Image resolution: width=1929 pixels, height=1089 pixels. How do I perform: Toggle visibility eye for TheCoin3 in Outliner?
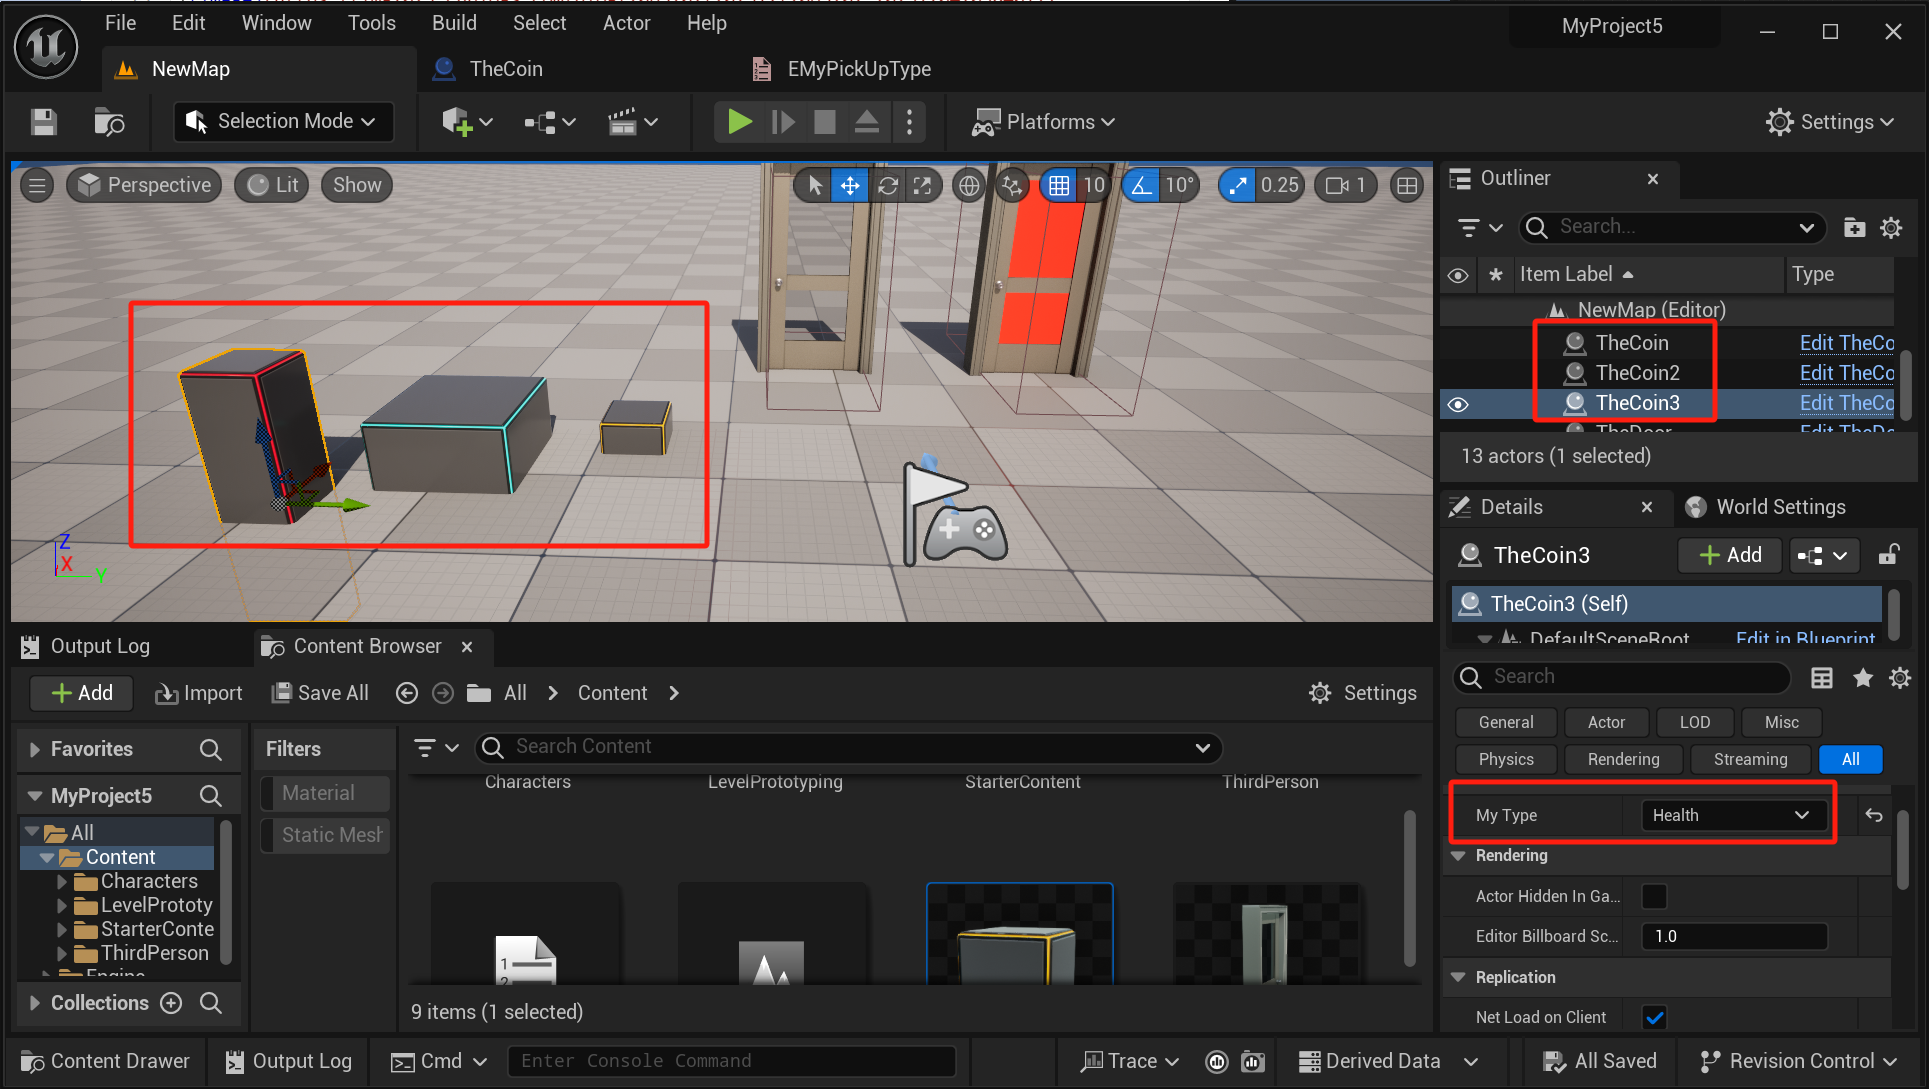(1458, 404)
